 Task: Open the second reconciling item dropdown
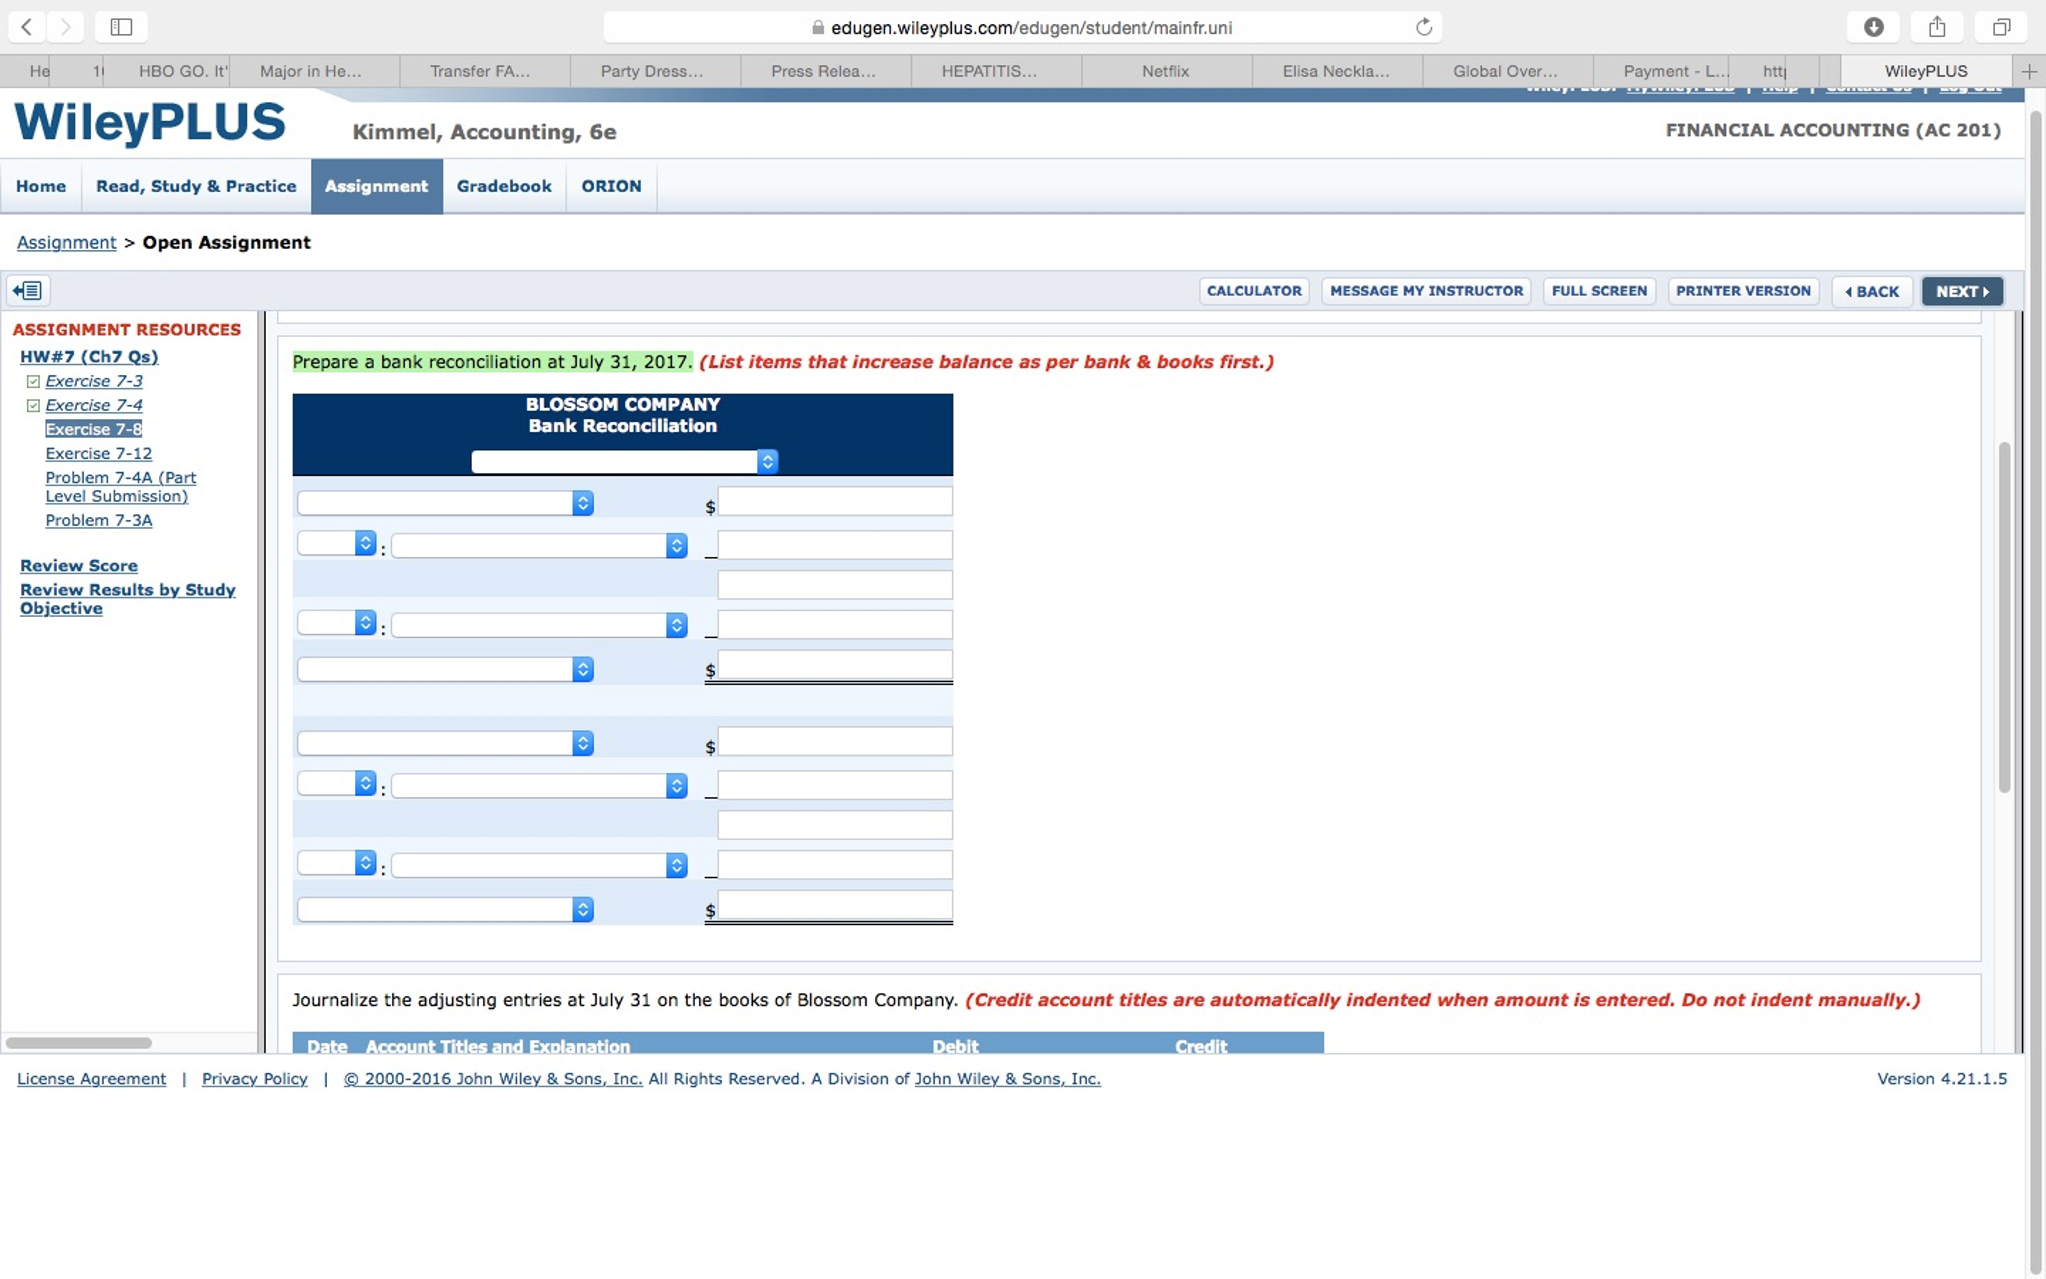539,625
